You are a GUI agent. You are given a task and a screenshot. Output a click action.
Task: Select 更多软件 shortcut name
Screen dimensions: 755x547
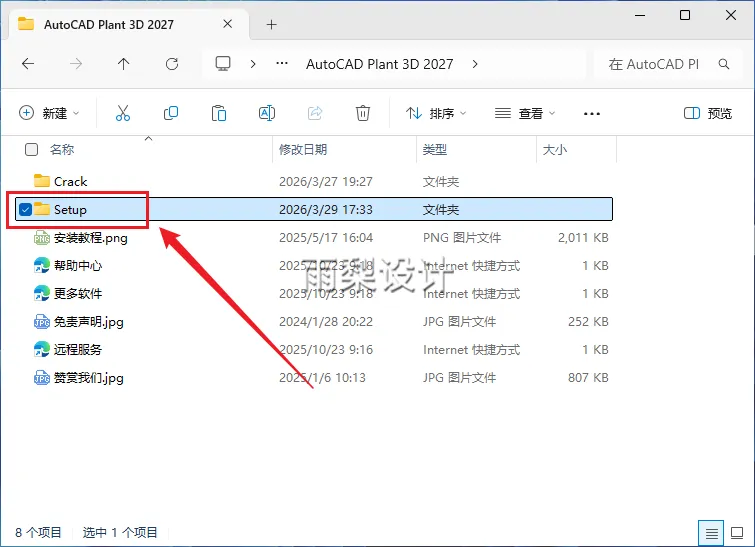(x=78, y=293)
